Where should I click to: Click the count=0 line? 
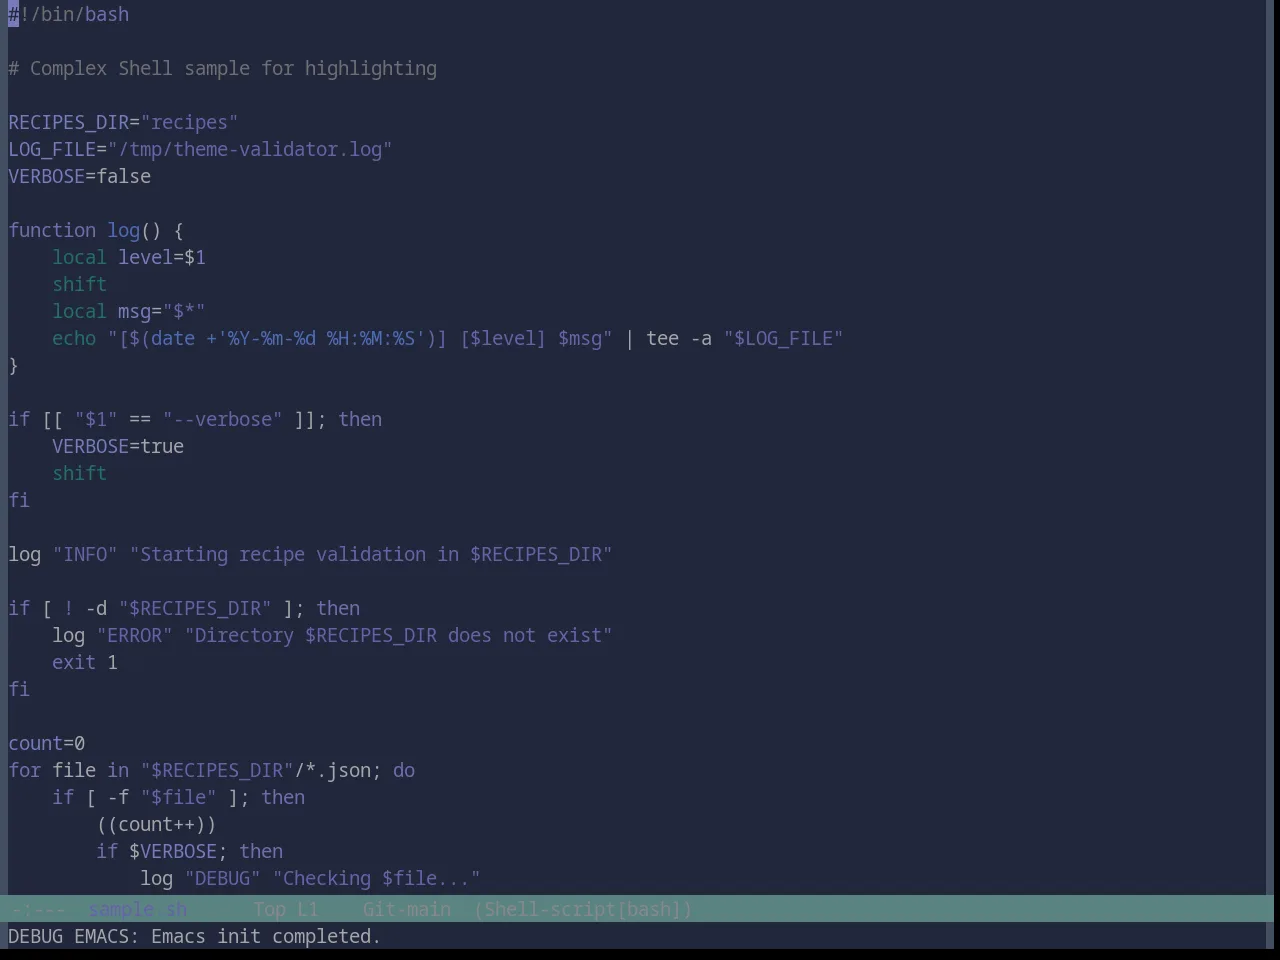(47, 744)
